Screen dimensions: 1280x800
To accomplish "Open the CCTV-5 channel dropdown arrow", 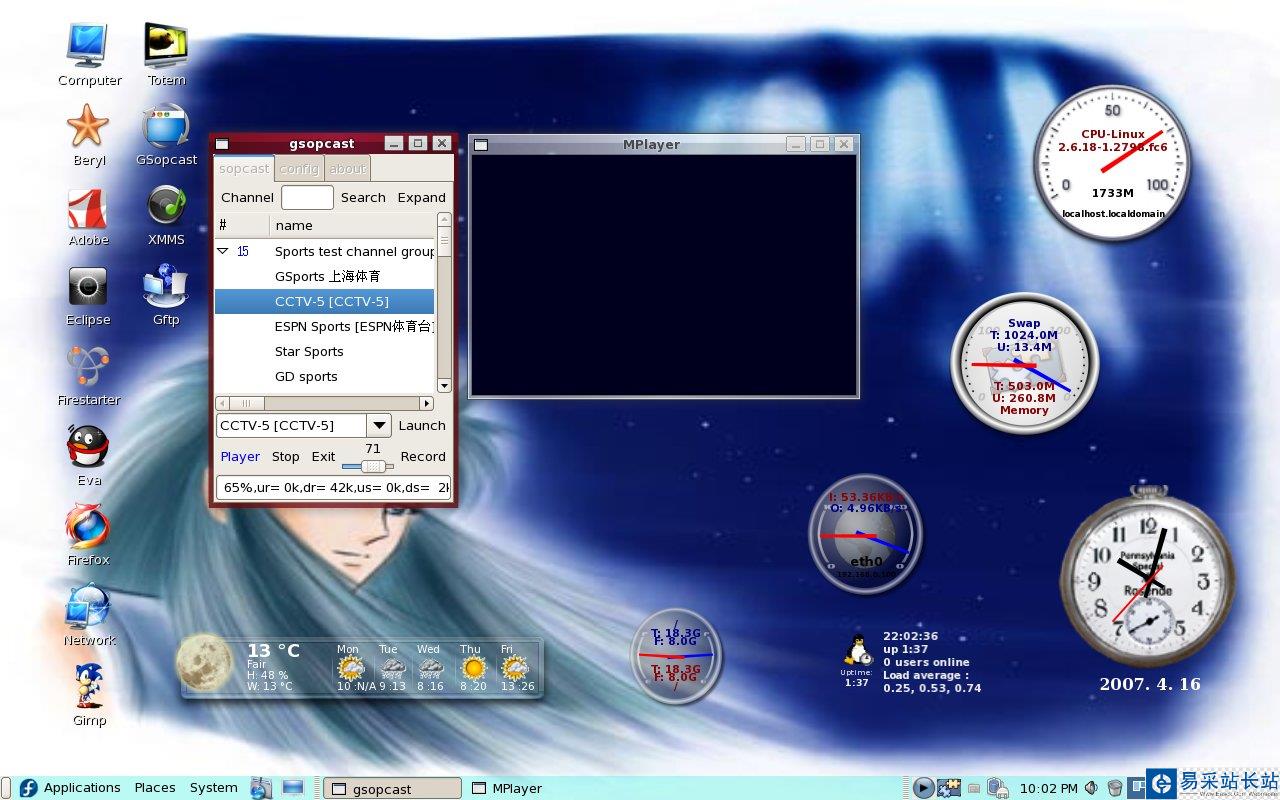I will [379, 425].
